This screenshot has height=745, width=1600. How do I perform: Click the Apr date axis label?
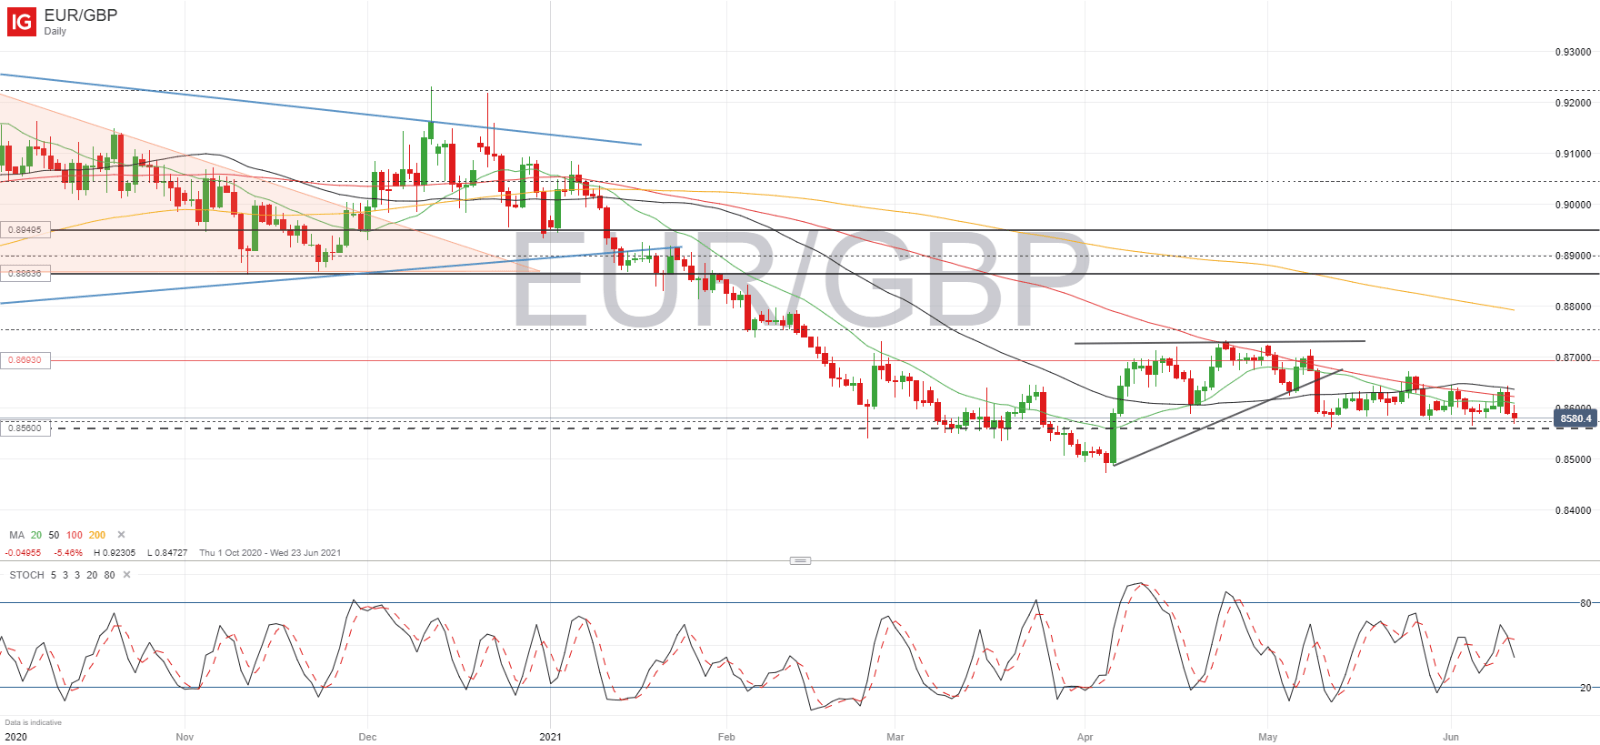(1085, 737)
